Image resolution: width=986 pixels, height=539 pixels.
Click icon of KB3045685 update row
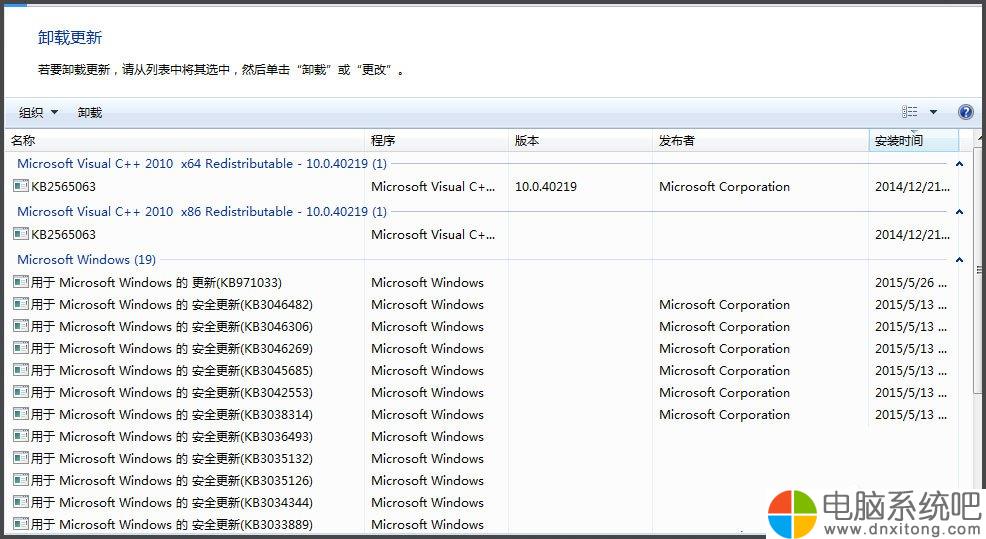tap(21, 370)
